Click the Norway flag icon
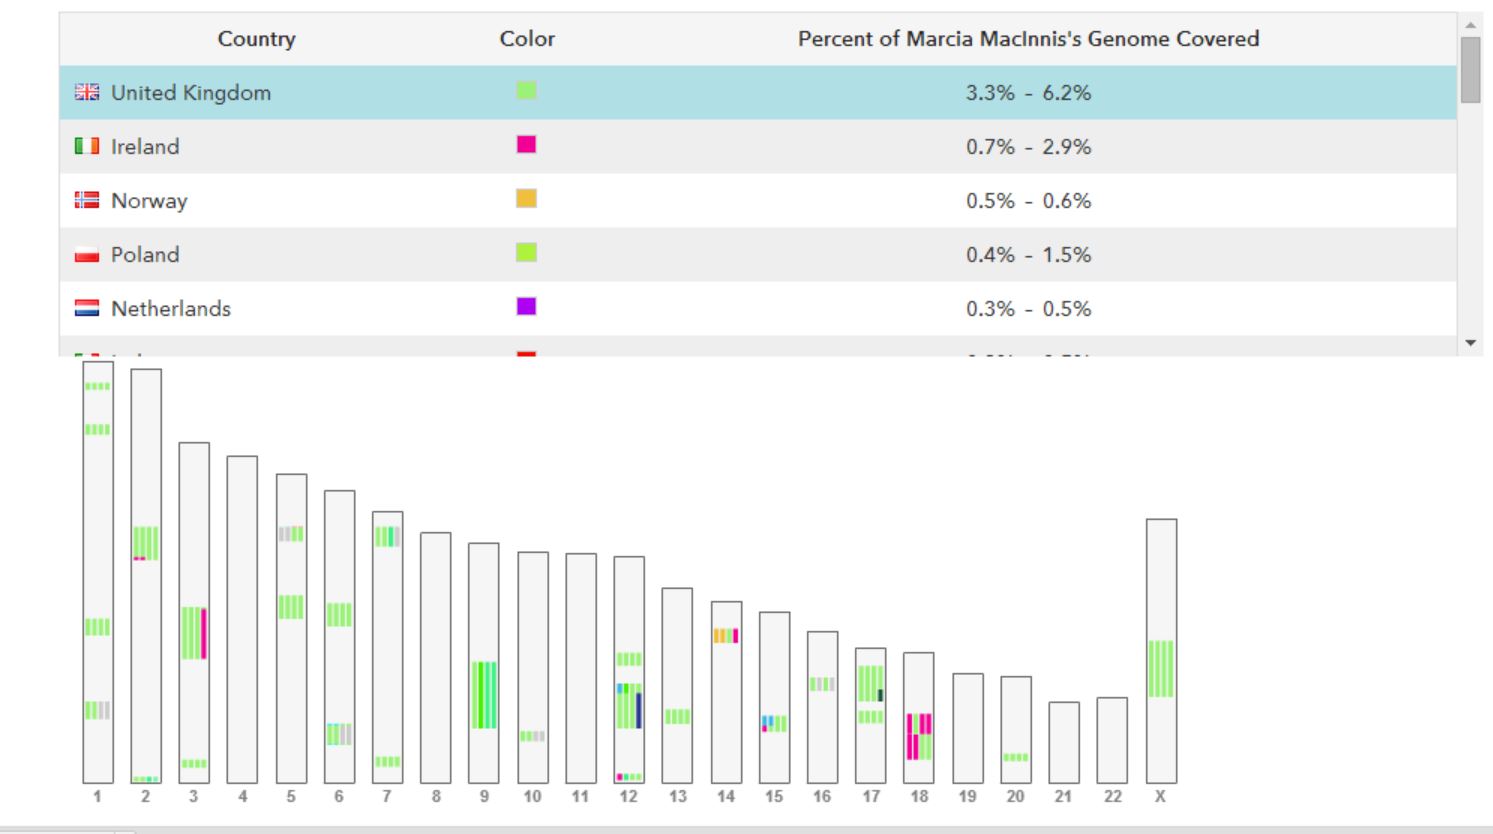 [x=87, y=200]
